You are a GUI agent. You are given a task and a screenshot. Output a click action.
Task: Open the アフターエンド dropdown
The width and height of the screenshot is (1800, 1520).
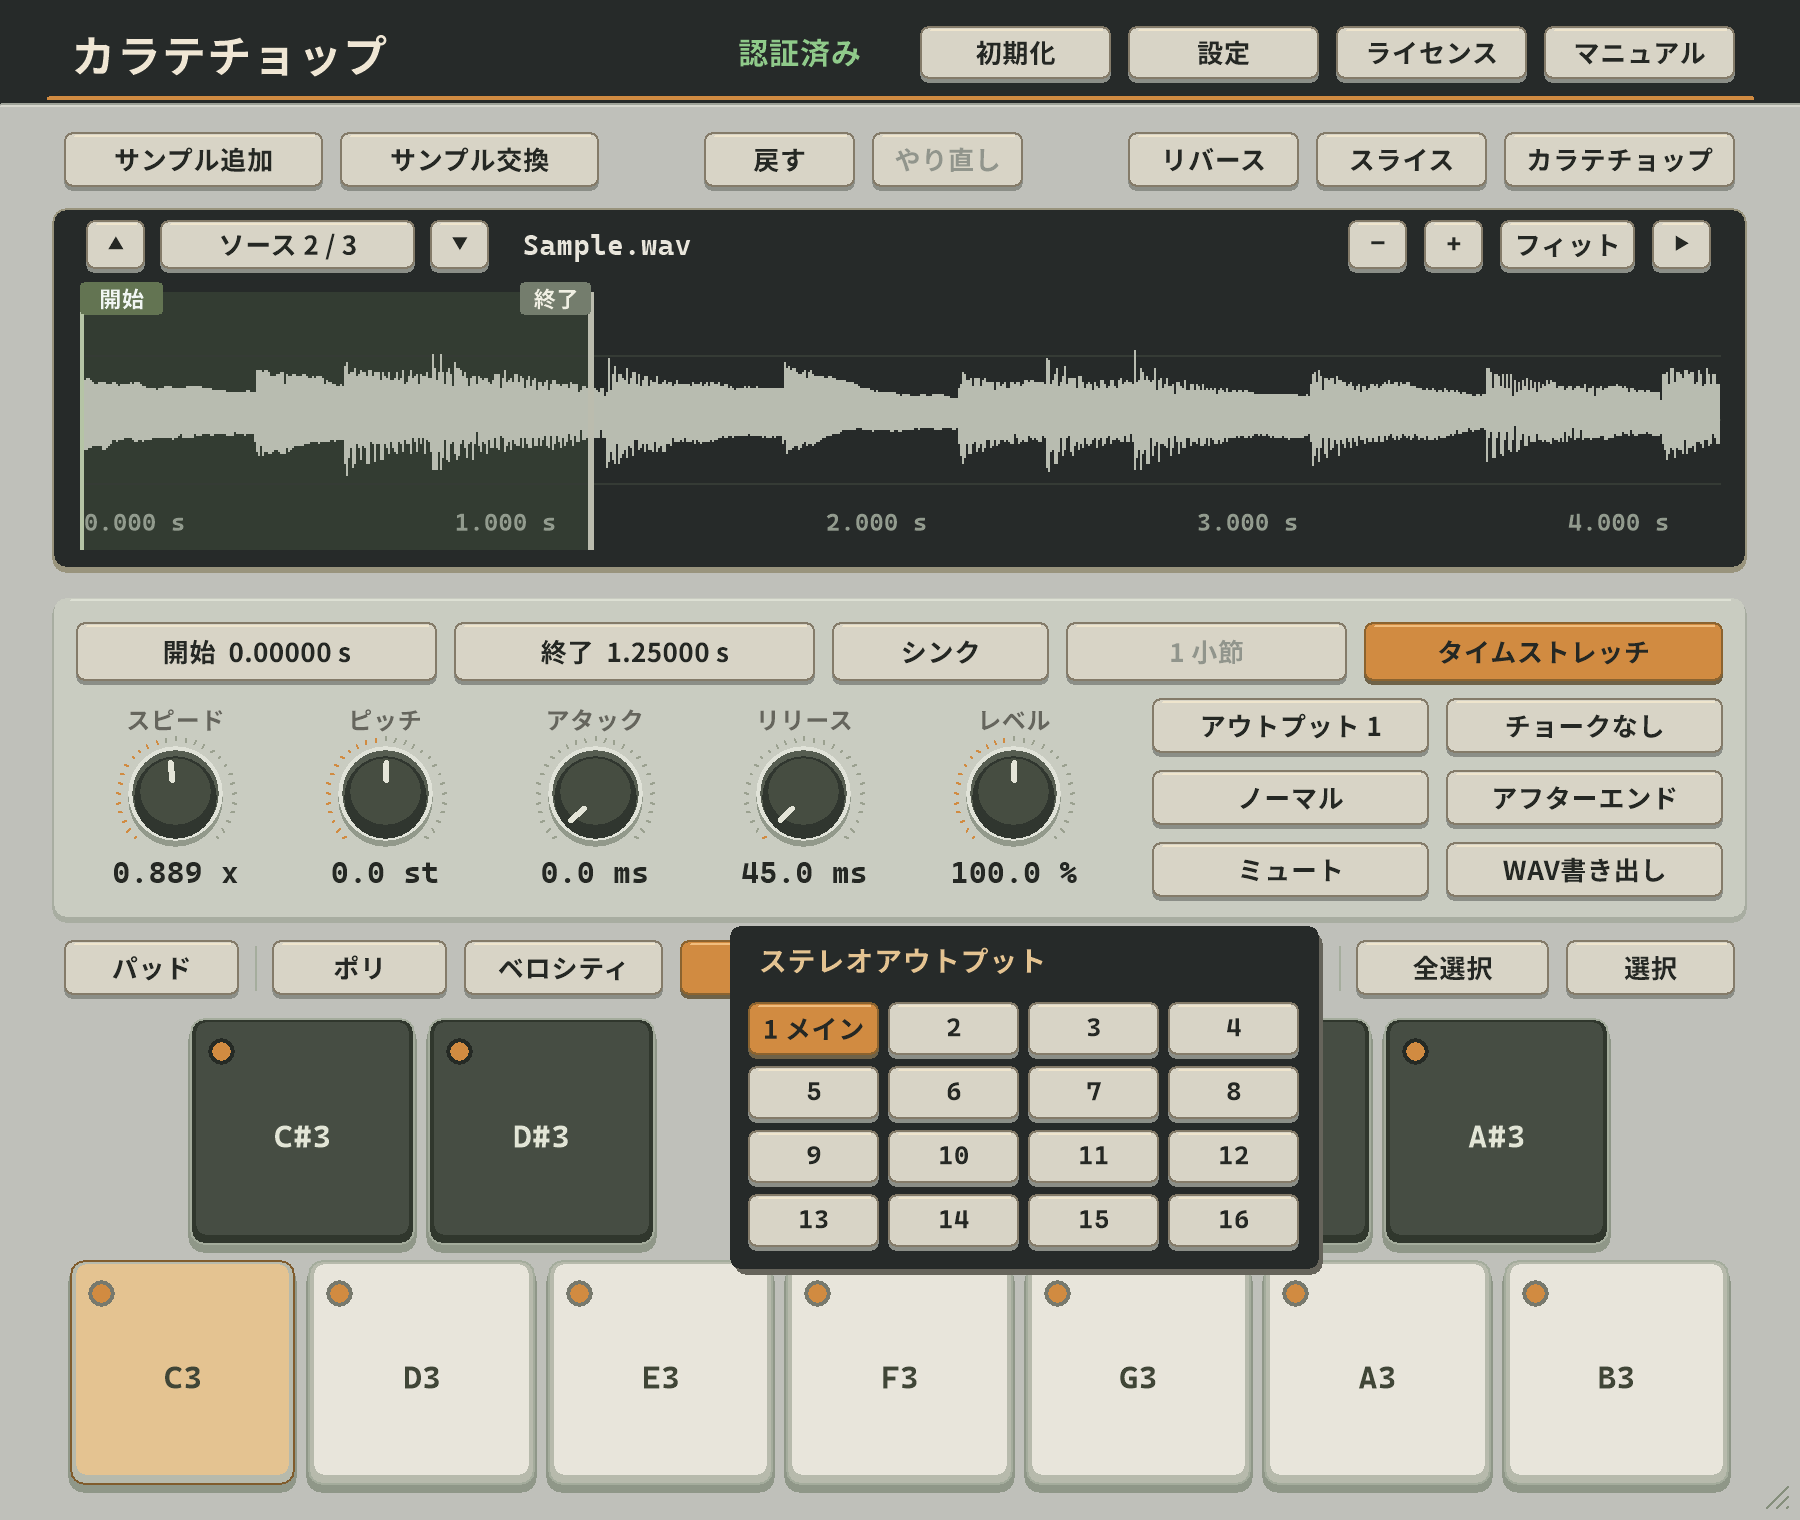tap(1584, 798)
